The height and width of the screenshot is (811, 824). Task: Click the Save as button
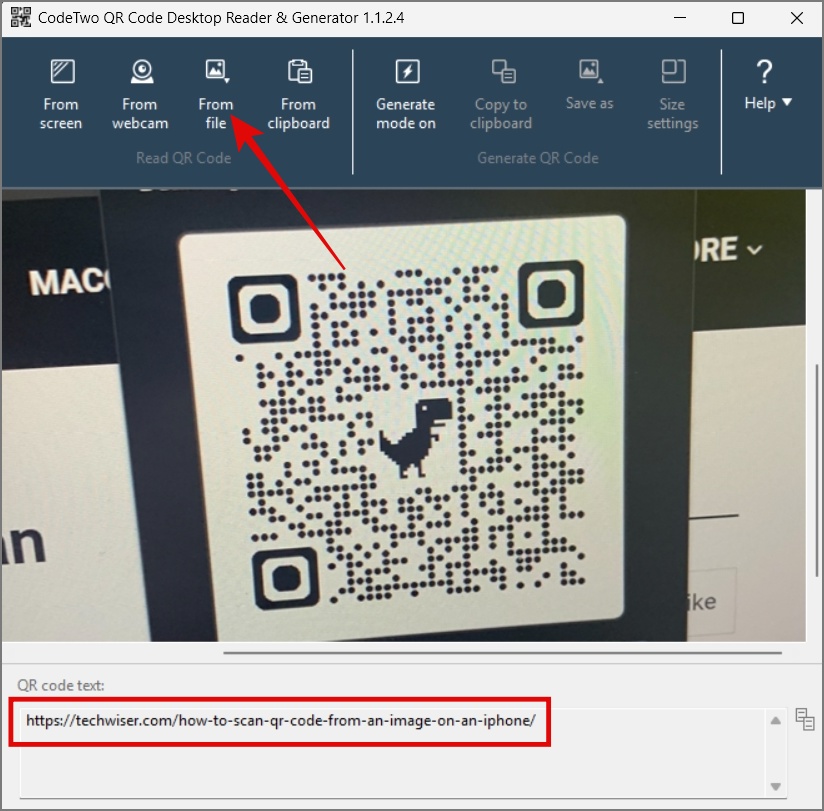coord(590,86)
